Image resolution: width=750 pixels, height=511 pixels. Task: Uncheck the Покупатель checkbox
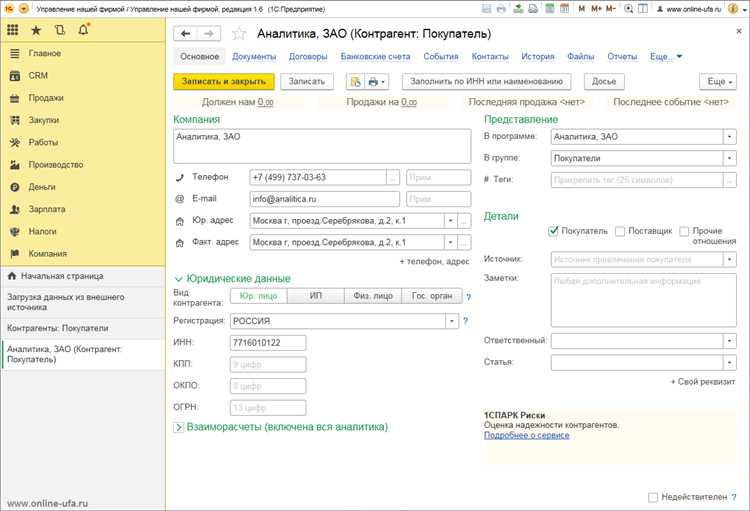click(x=553, y=231)
